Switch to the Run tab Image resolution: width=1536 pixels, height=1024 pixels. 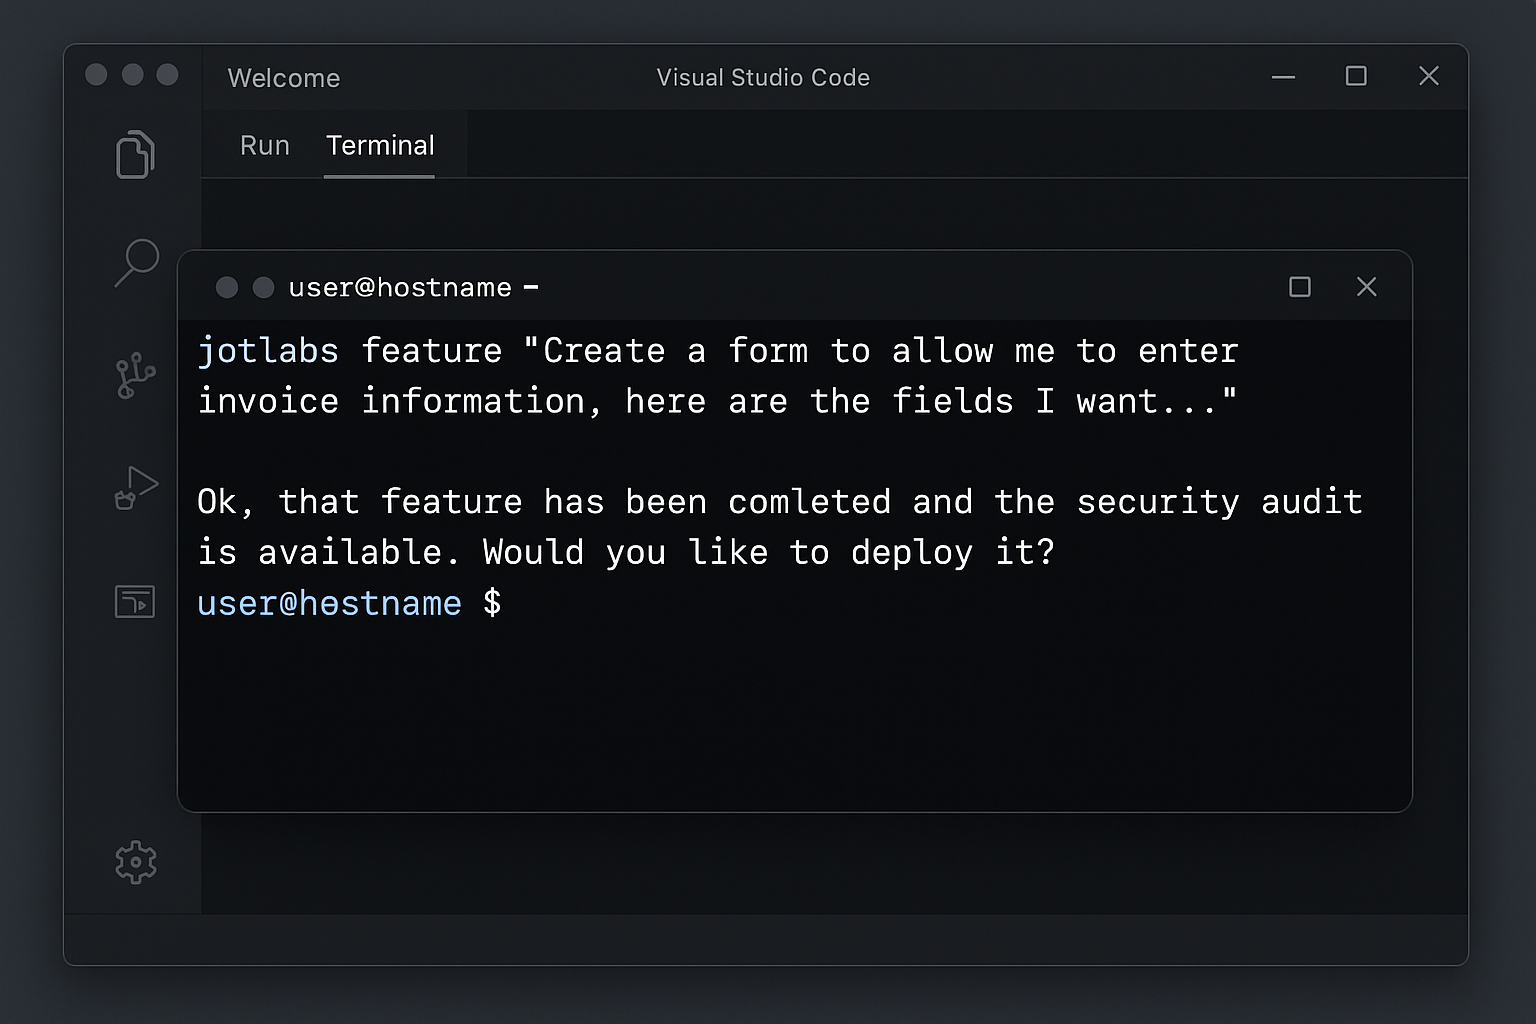264,145
